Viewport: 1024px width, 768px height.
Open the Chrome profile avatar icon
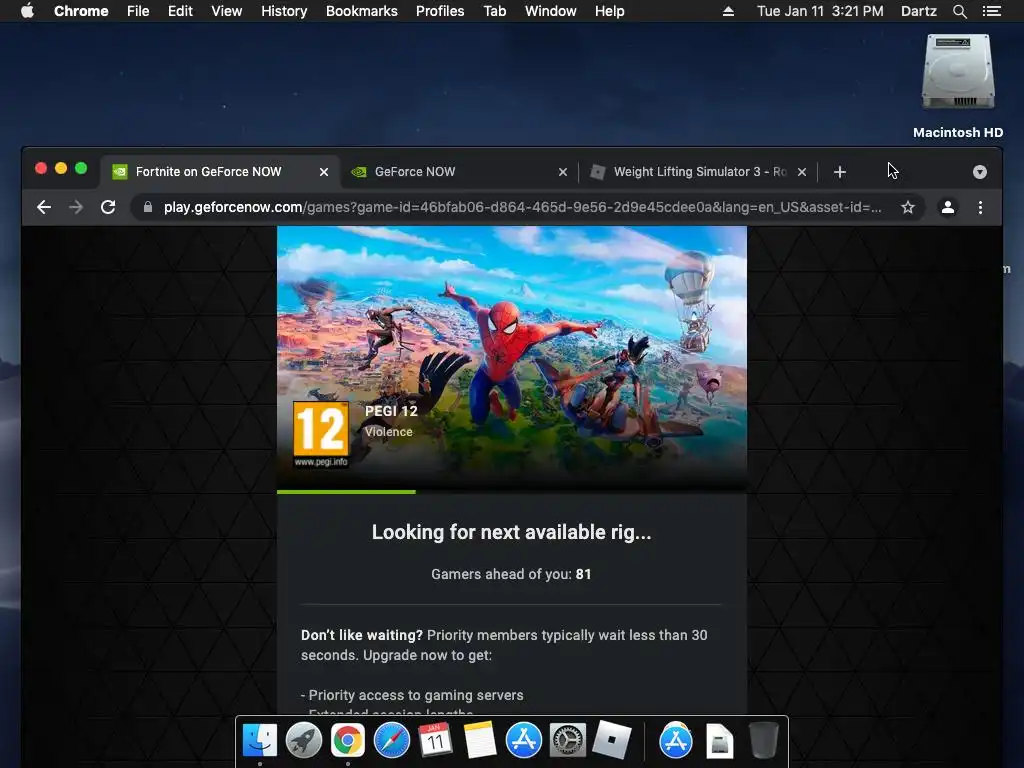[x=948, y=207]
